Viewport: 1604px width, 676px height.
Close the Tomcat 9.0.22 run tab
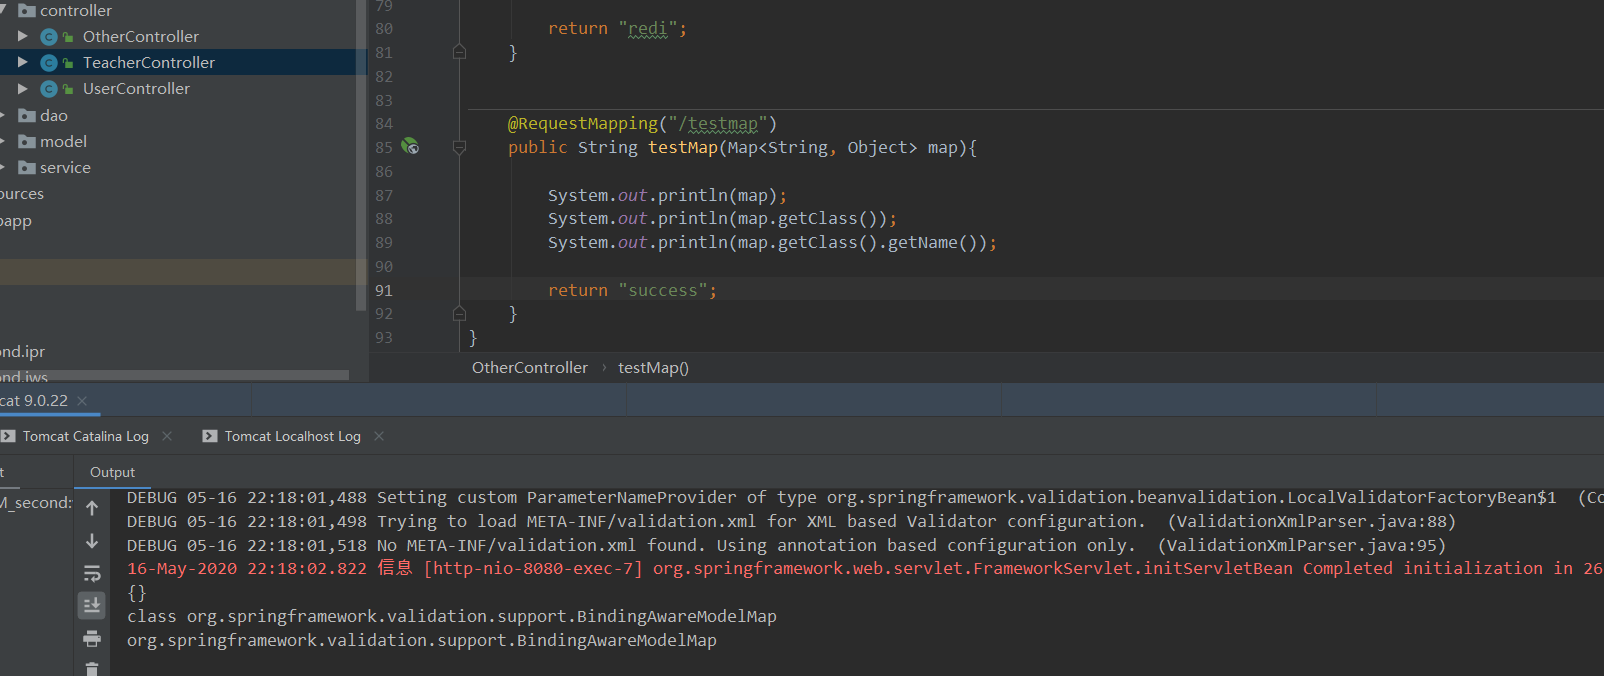(x=82, y=400)
